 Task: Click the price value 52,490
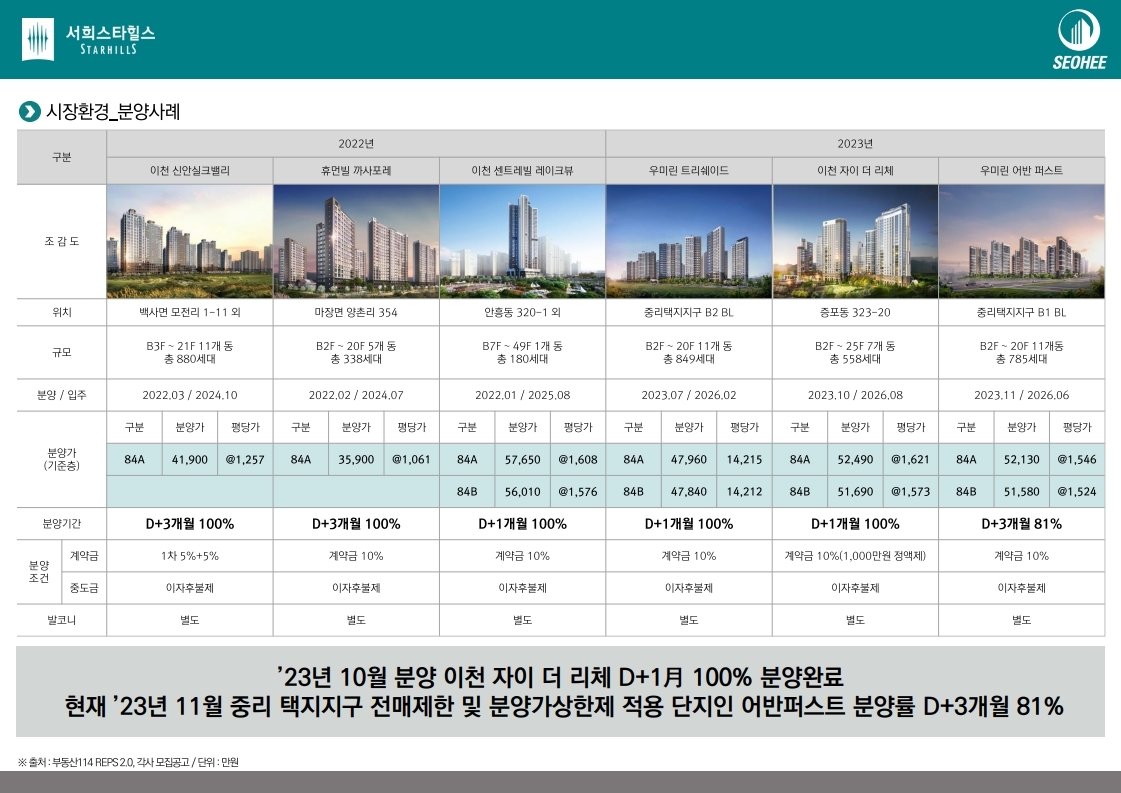(855, 460)
